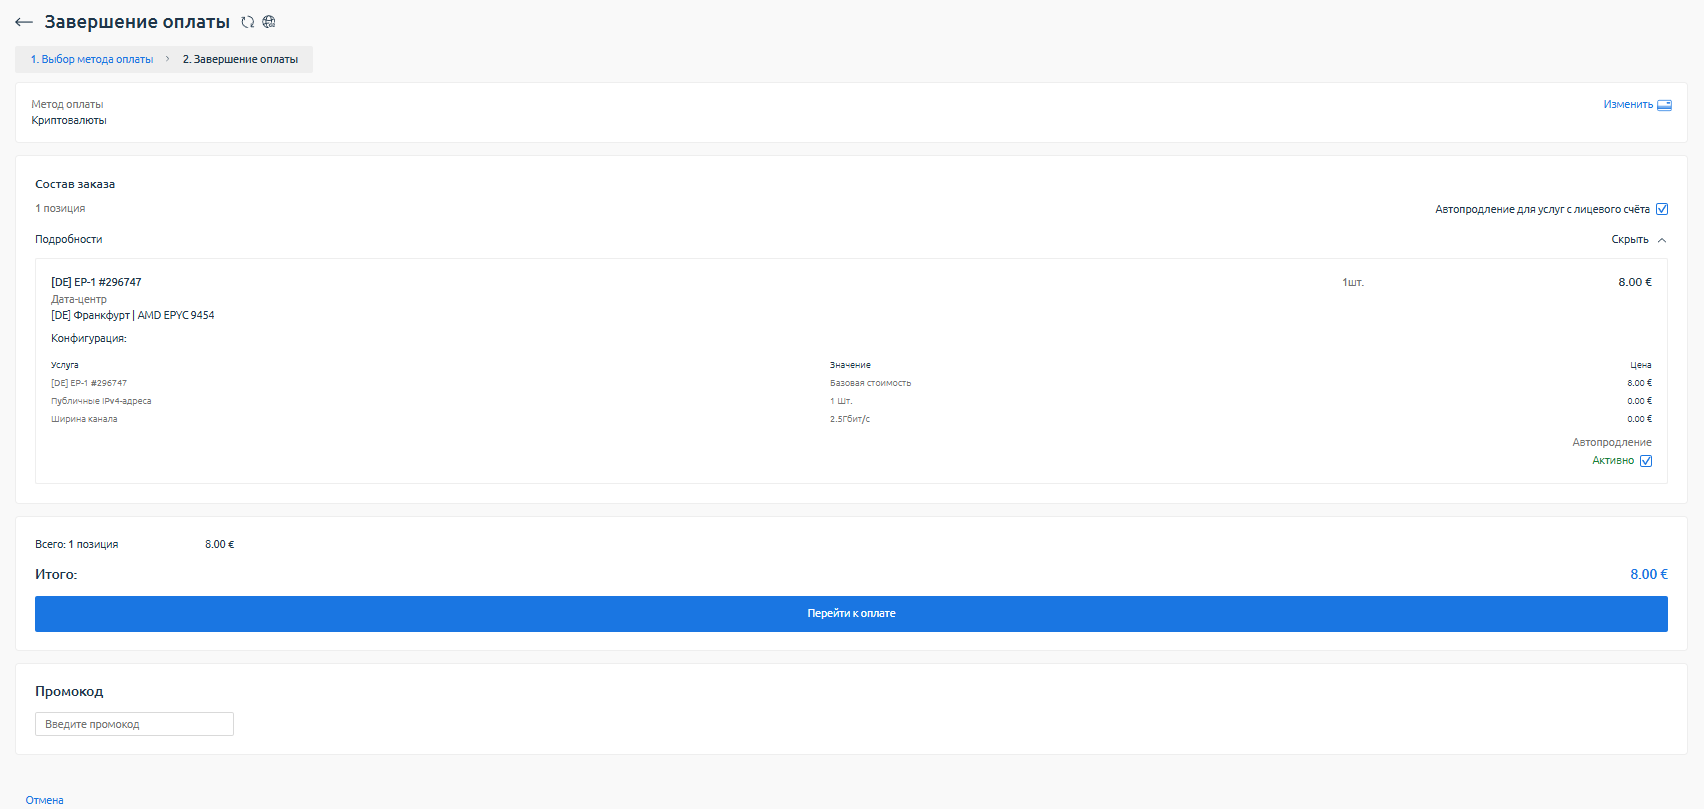The width and height of the screenshot is (1704, 809).
Task: Click the order item title [DE] EP-1 #296747
Action: tap(96, 282)
